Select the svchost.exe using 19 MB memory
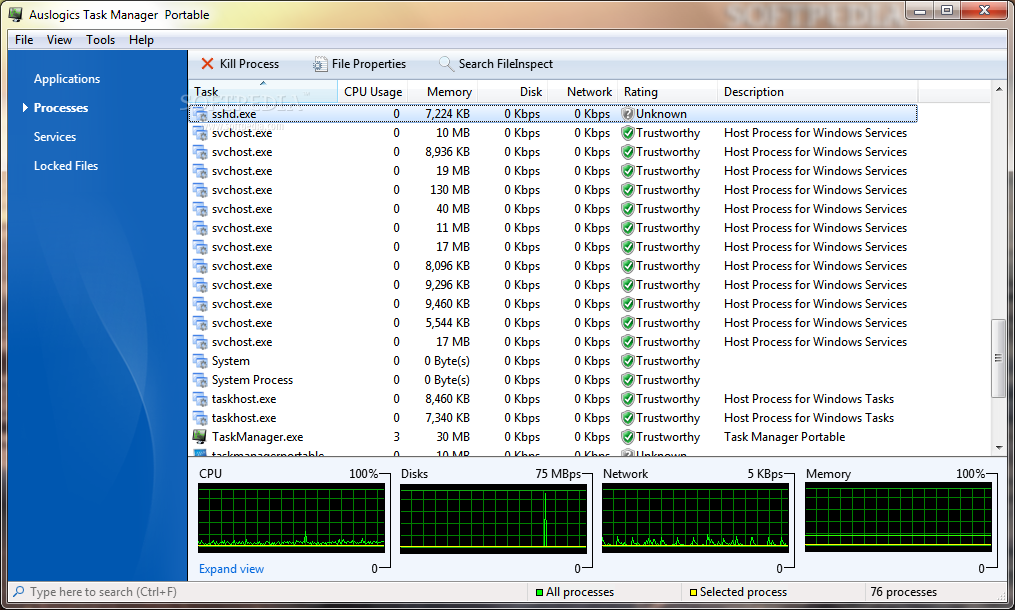 tap(241, 171)
